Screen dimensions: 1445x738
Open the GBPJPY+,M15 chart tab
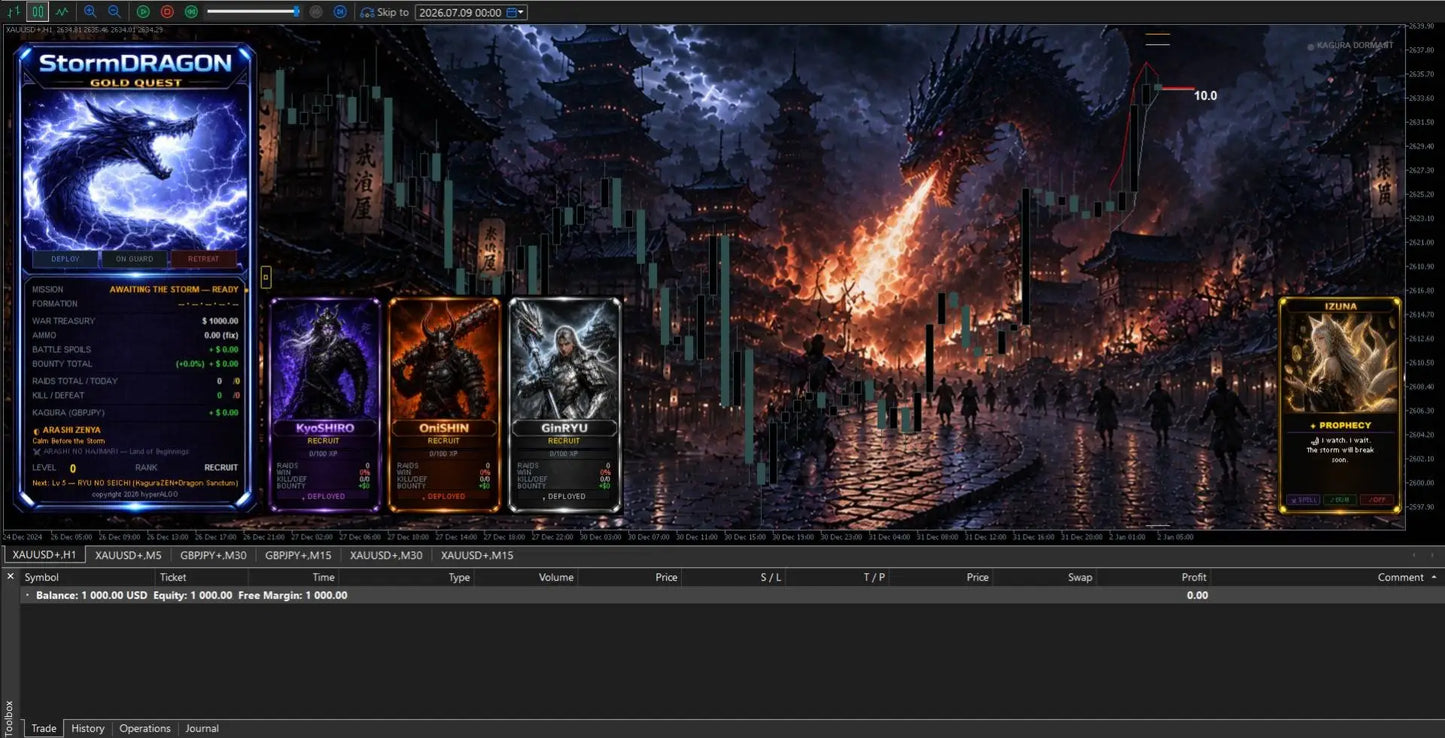(298, 555)
